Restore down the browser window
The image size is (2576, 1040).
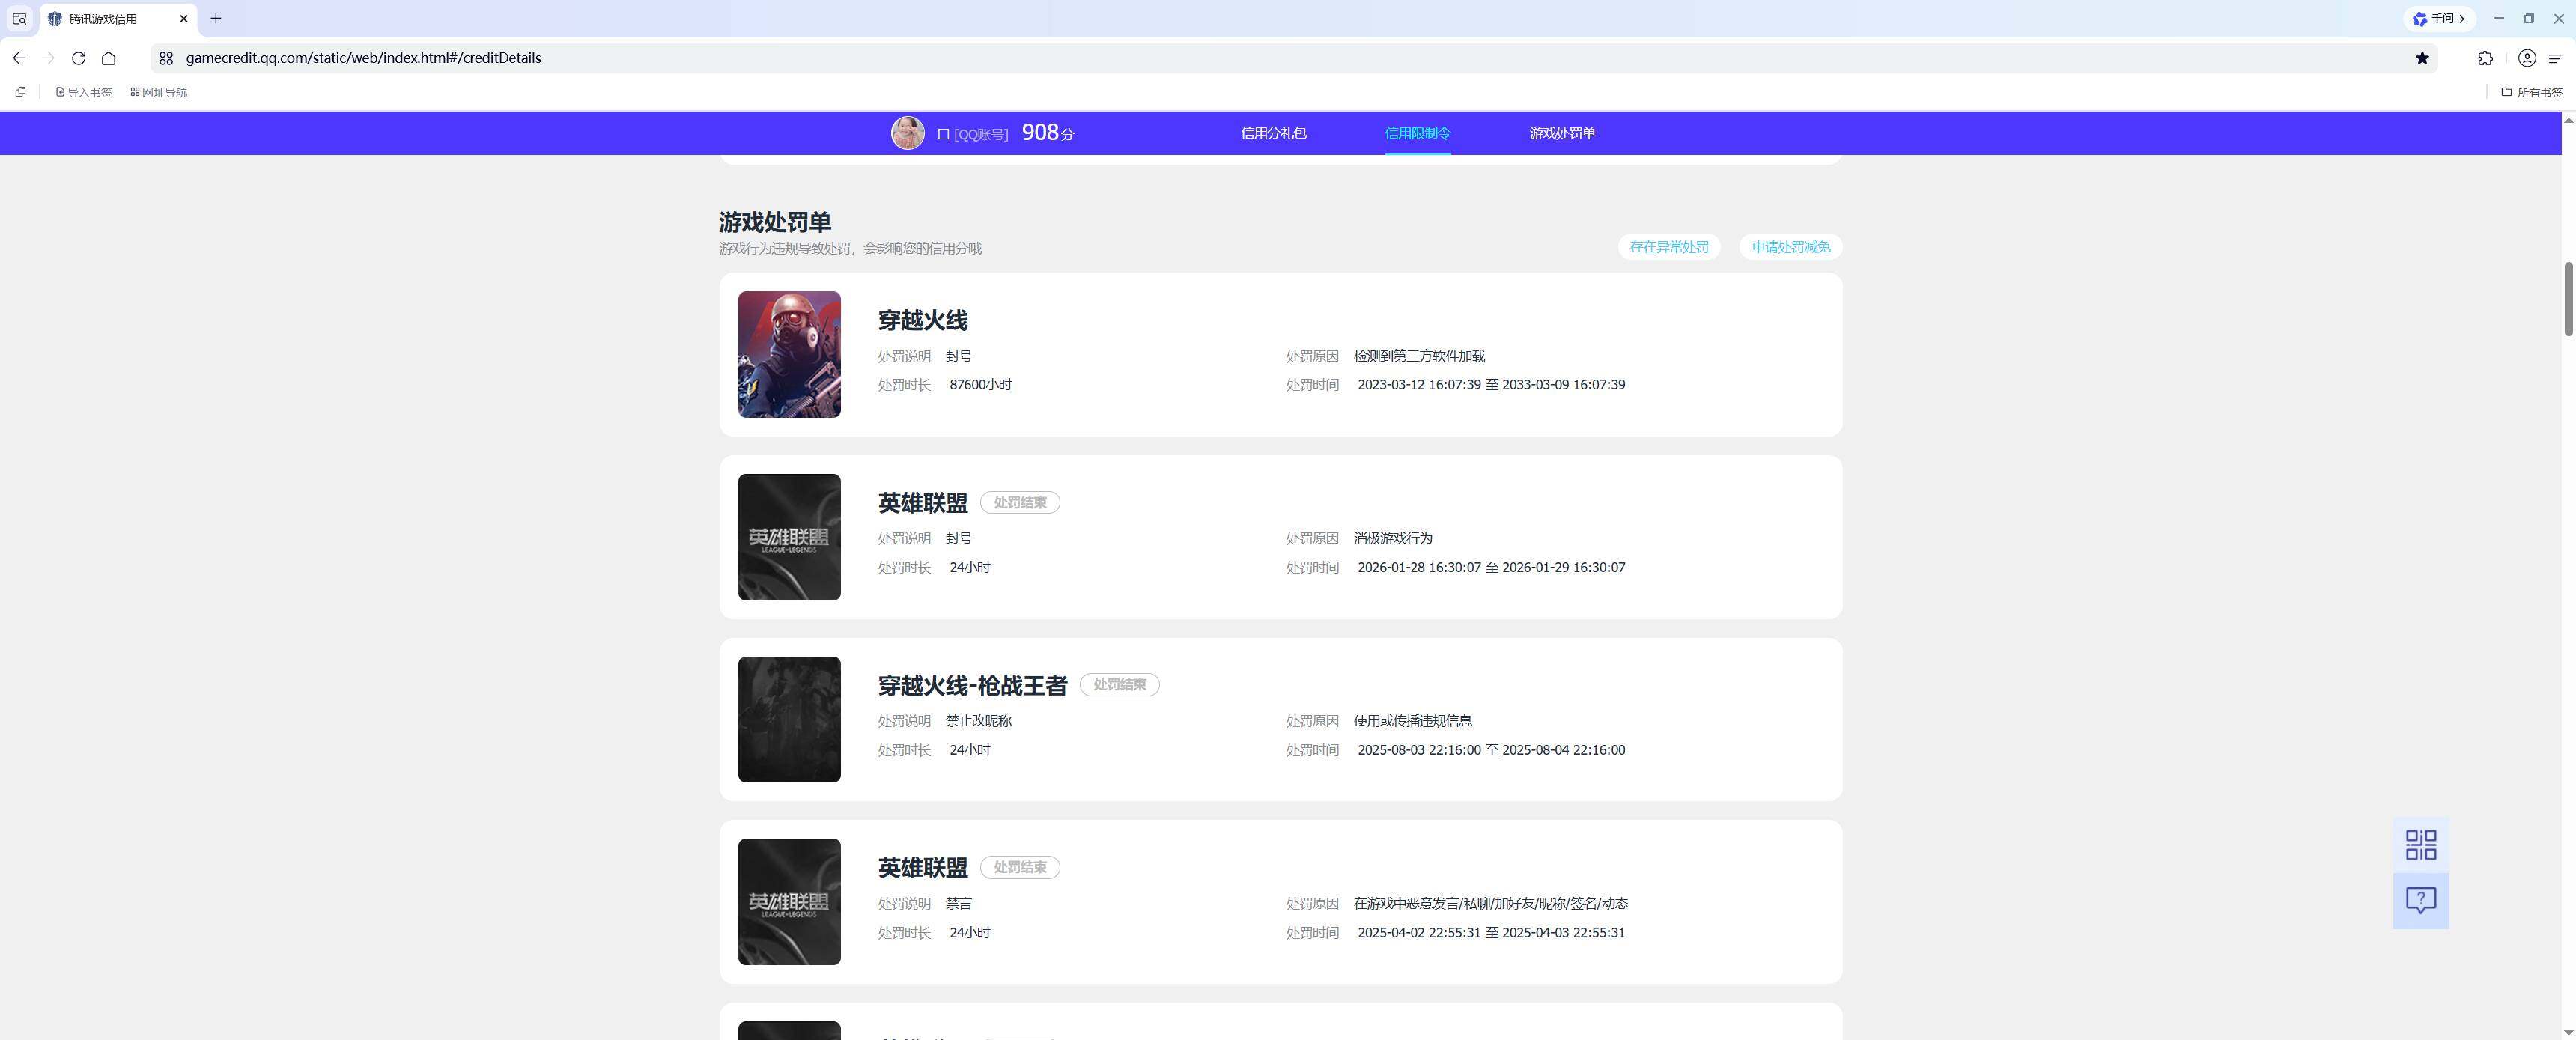2529,18
